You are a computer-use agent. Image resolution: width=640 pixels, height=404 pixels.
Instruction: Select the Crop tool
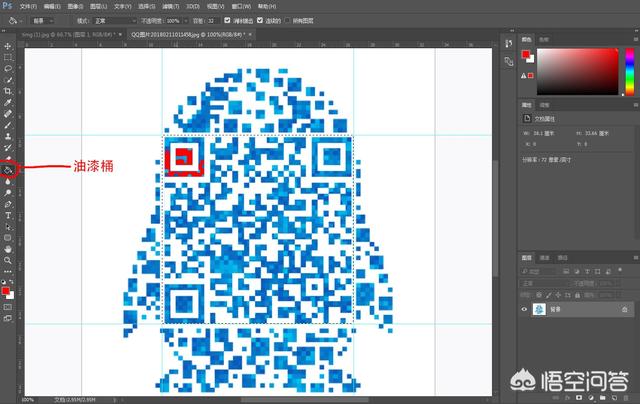tap(8, 91)
